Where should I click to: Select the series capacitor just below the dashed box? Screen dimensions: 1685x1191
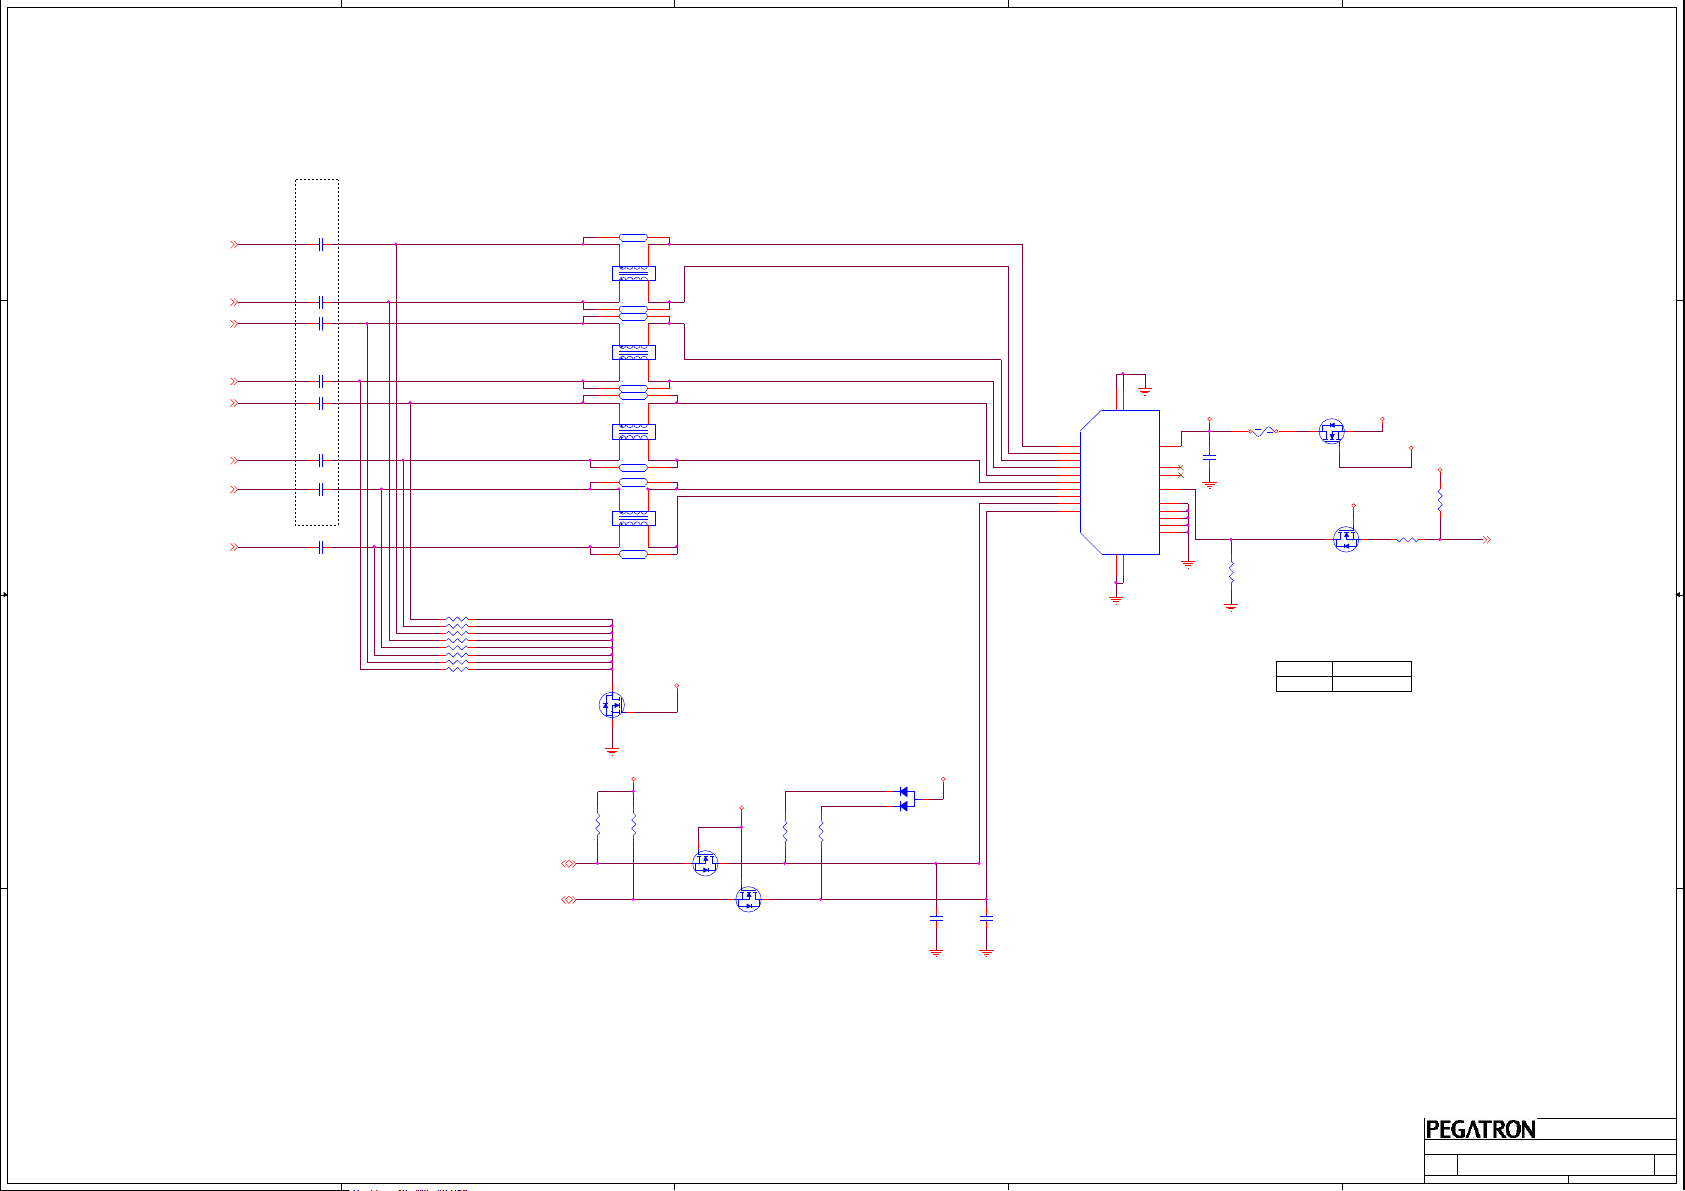pyautogui.click(x=321, y=547)
